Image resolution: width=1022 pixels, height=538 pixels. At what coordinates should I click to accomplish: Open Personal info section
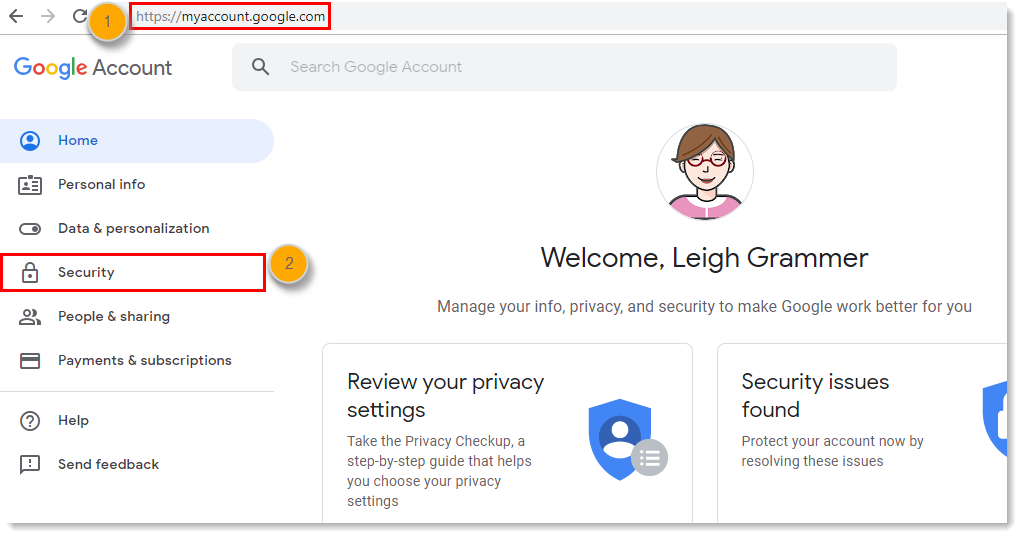(x=101, y=185)
